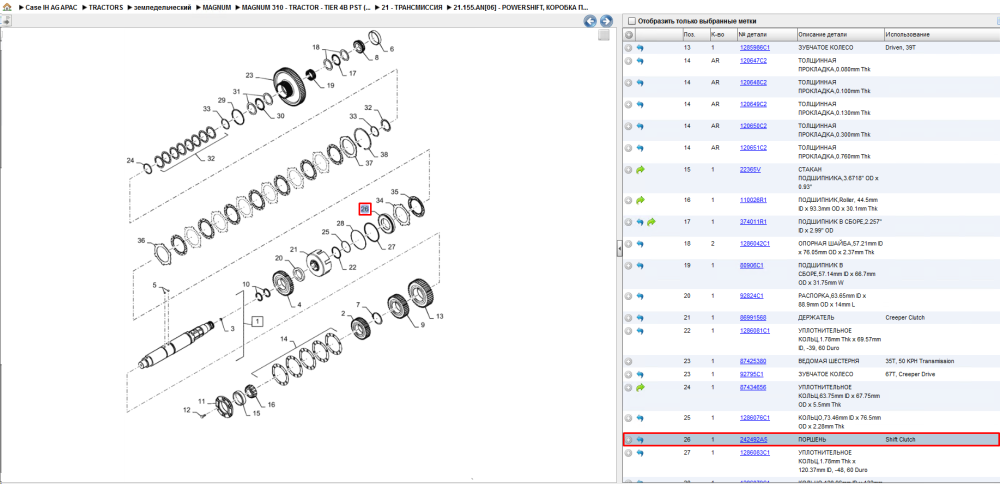
Task: Open 'земледельческий' breadcrumb
Action: coord(162,6)
